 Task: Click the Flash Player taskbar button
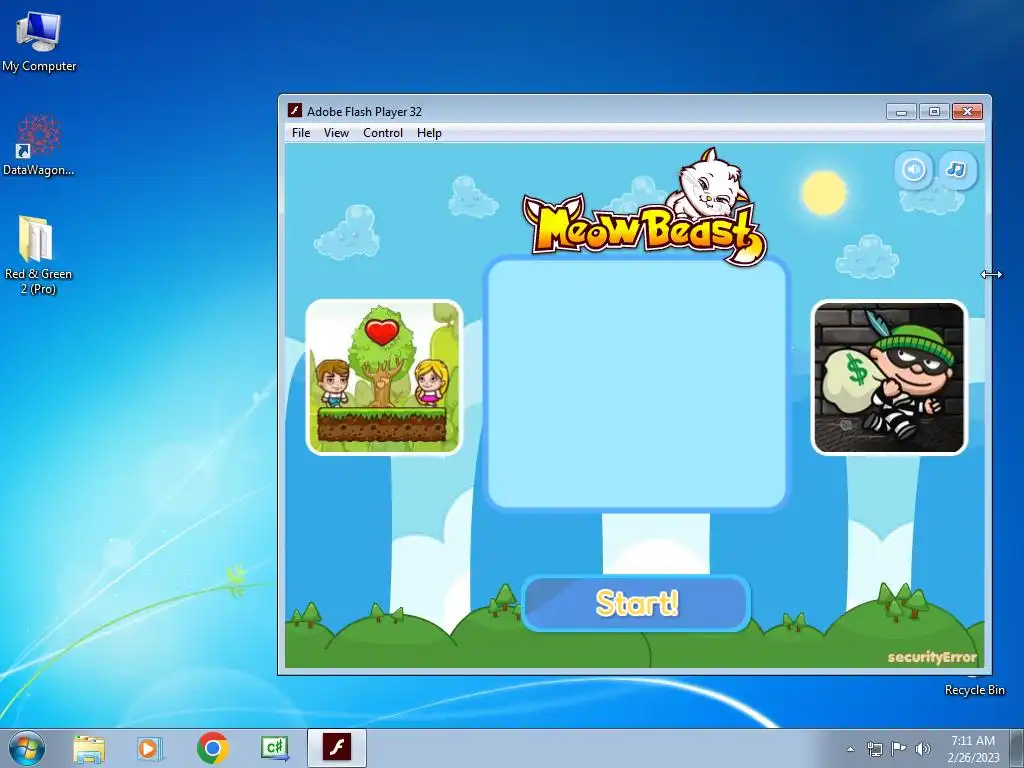pyautogui.click(x=337, y=748)
